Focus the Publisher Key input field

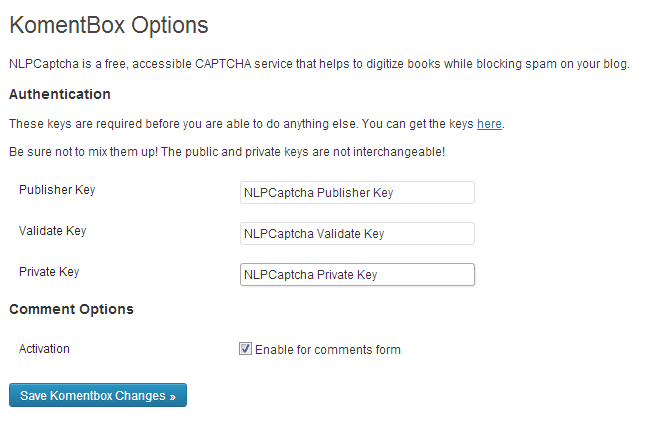tap(357, 192)
